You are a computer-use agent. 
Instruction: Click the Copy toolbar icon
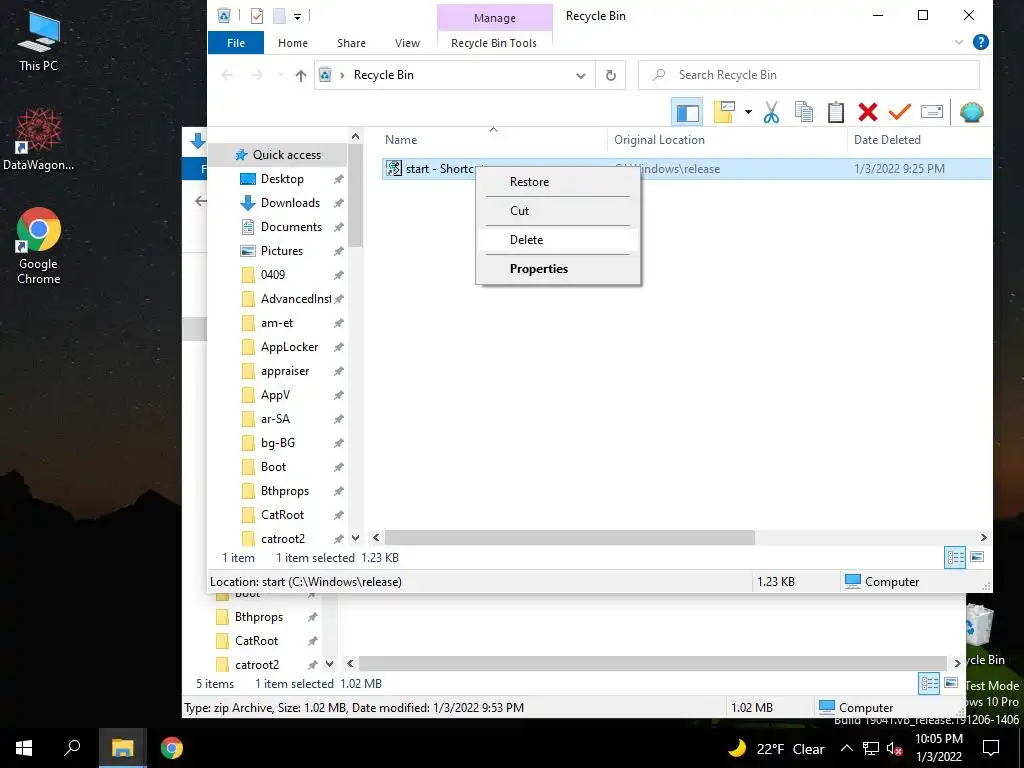(x=803, y=112)
